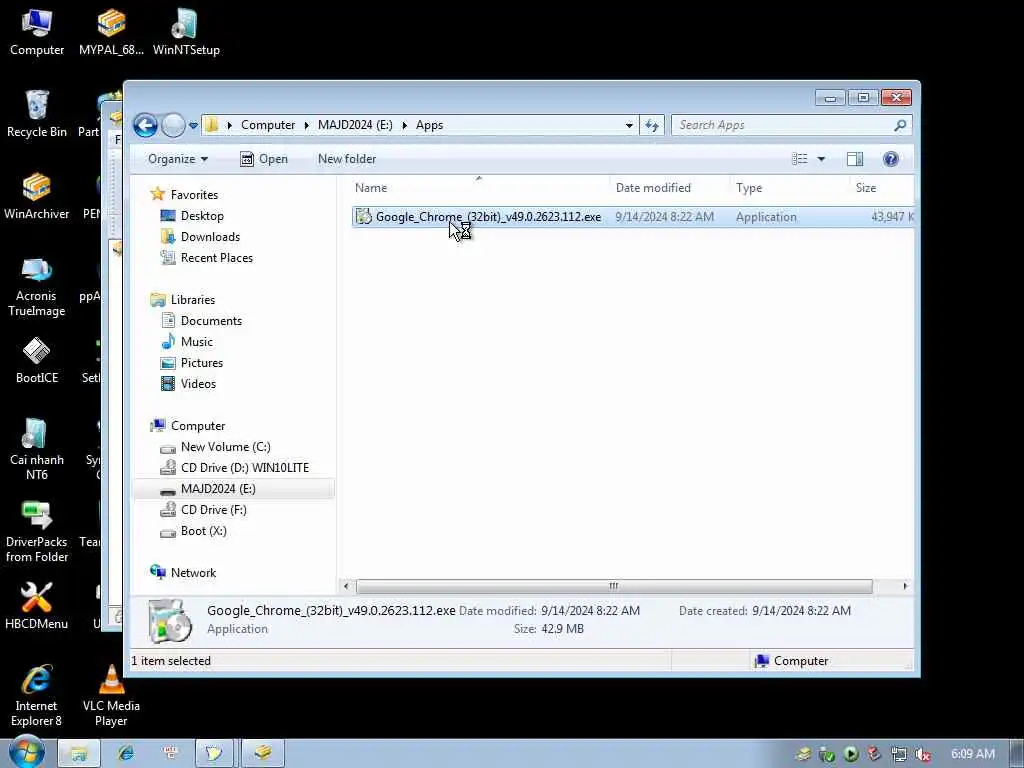Open Videos library
This screenshot has height=768, width=1024.
click(198, 383)
